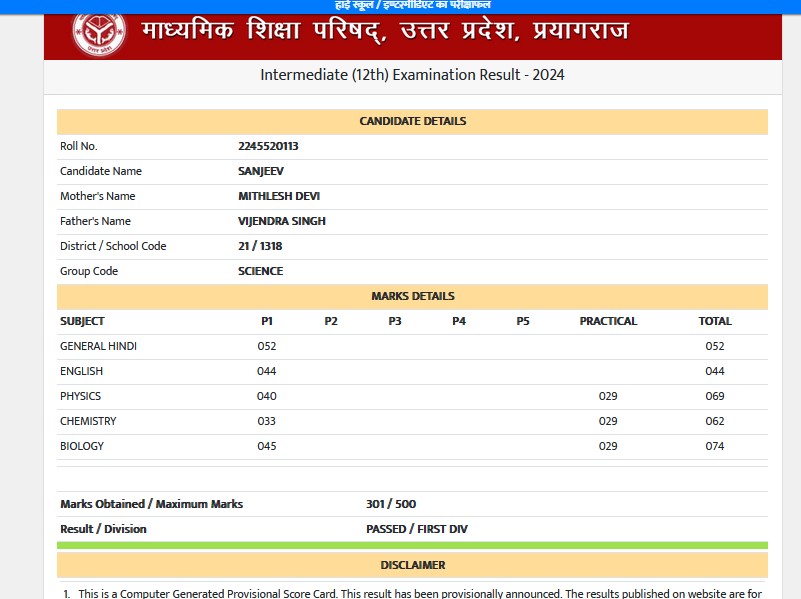Select roll number 2245520113

pos(268,146)
